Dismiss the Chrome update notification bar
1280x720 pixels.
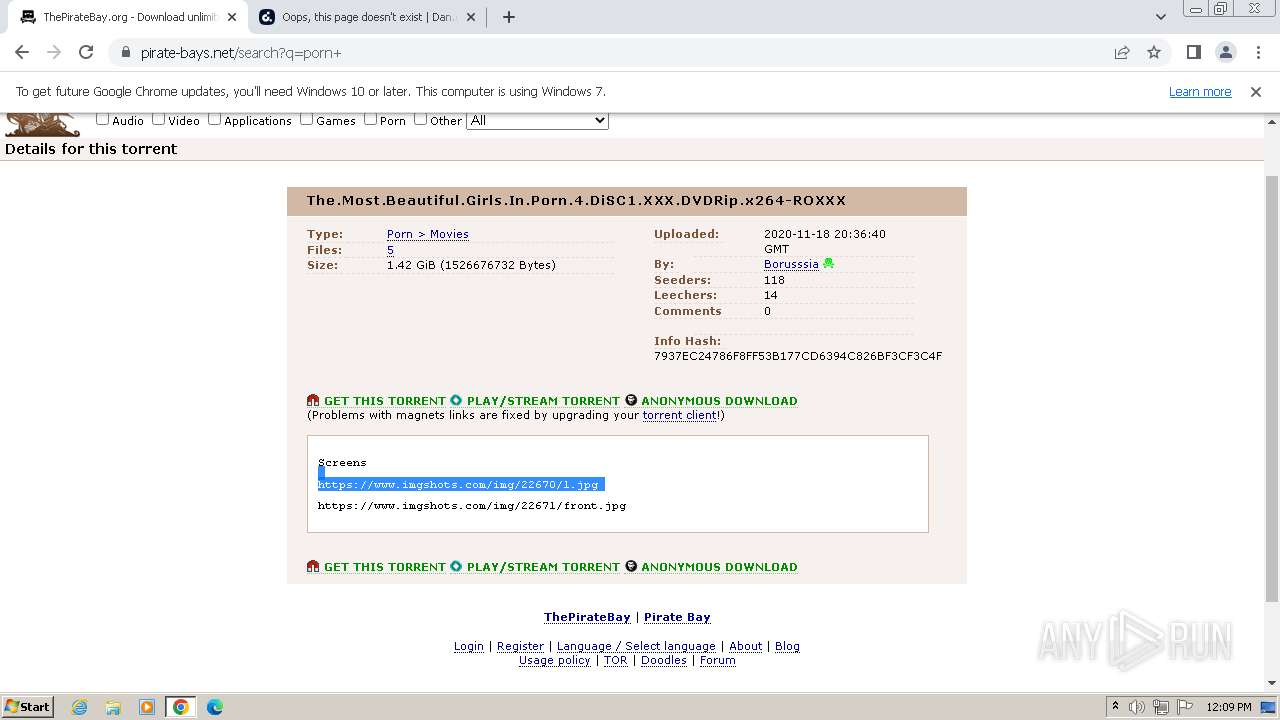pos(1256,92)
